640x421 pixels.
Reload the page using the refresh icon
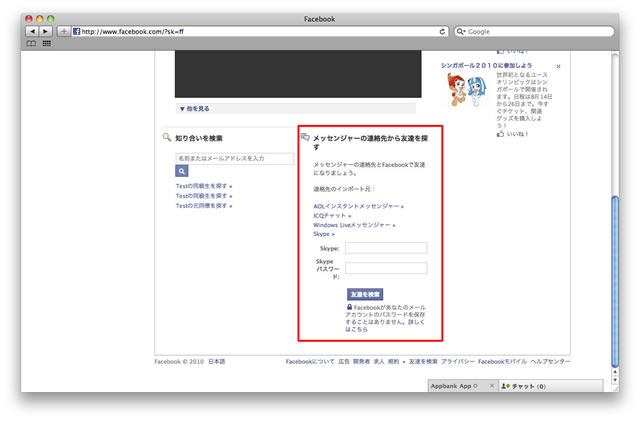(442, 31)
